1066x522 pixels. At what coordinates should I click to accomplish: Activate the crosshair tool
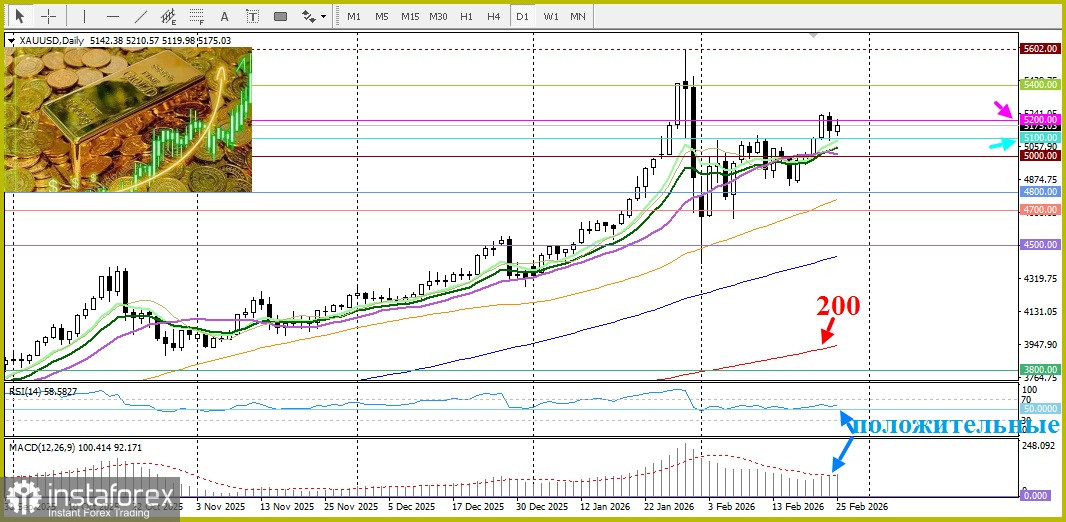[x=48, y=16]
